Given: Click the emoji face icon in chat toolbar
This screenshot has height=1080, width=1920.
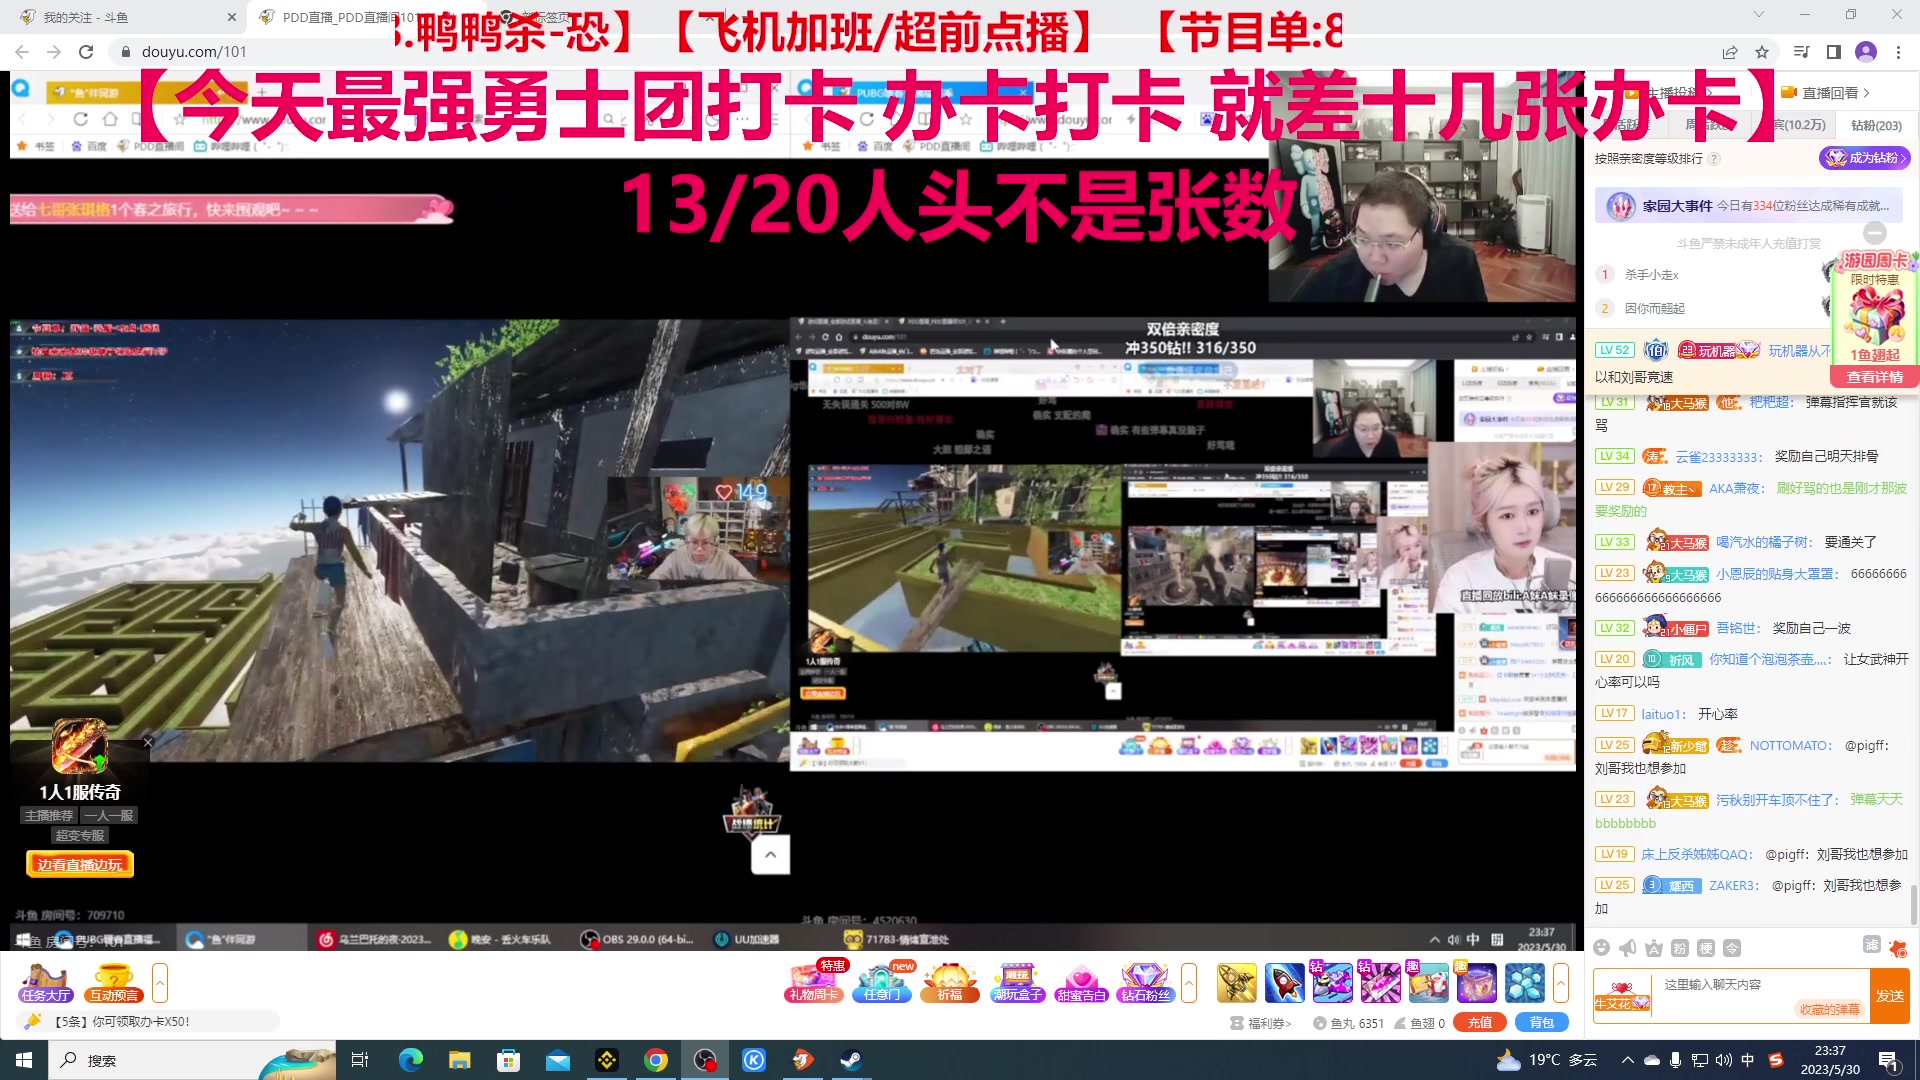Looking at the screenshot, I should coord(1602,948).
